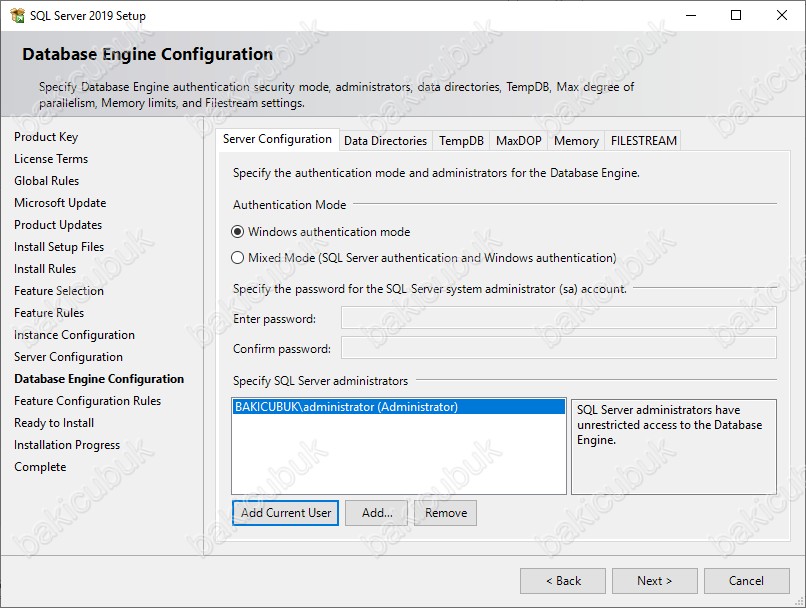Proceed with the Next button
The width and height of the screenshot is (806, 608).
(655, 581)
